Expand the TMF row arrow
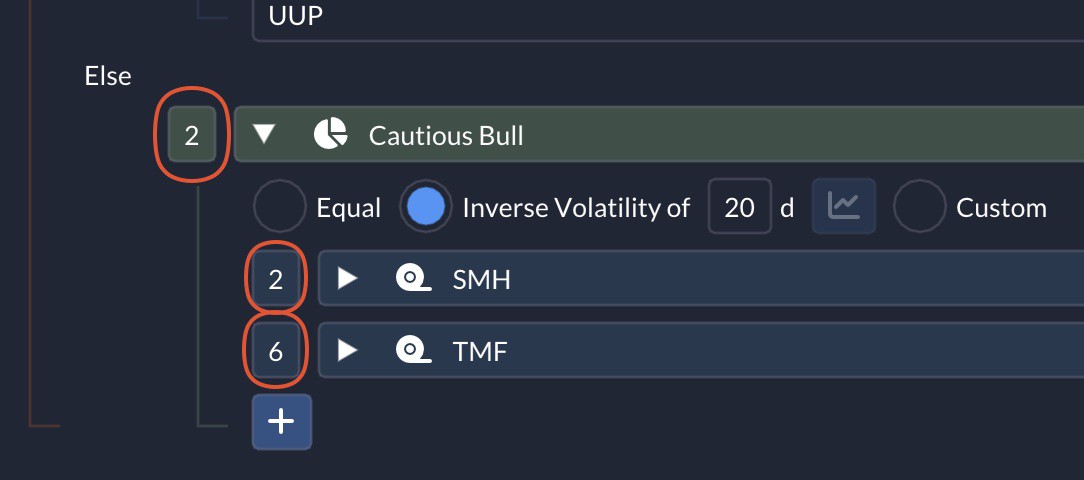 [347, 350]
